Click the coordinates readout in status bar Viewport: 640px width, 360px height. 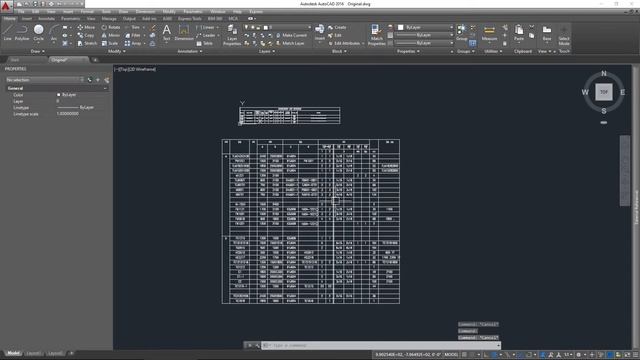pyautogui.click(x=408, y=355)
